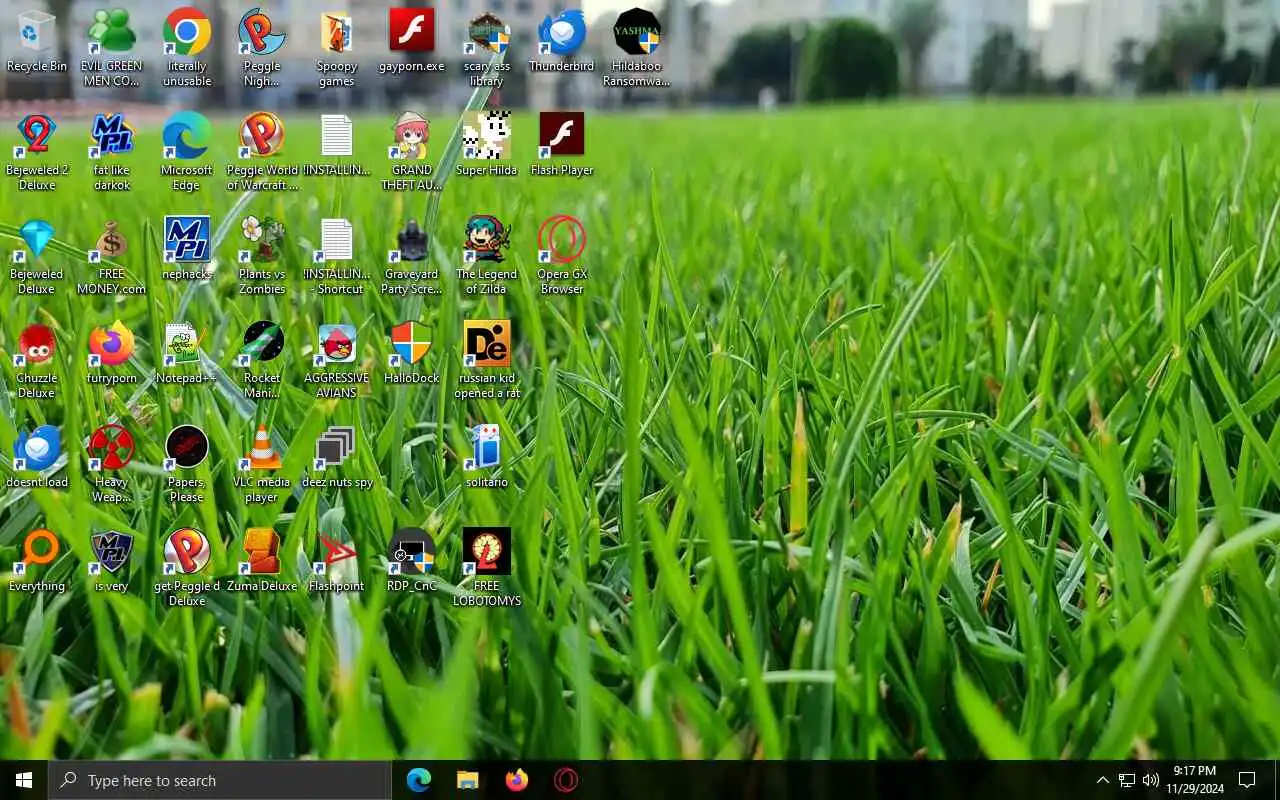The height and width of the screenshot is (800, 1280).
Task: Launch Opera GX from the taskbar
Action: point(566,780)
